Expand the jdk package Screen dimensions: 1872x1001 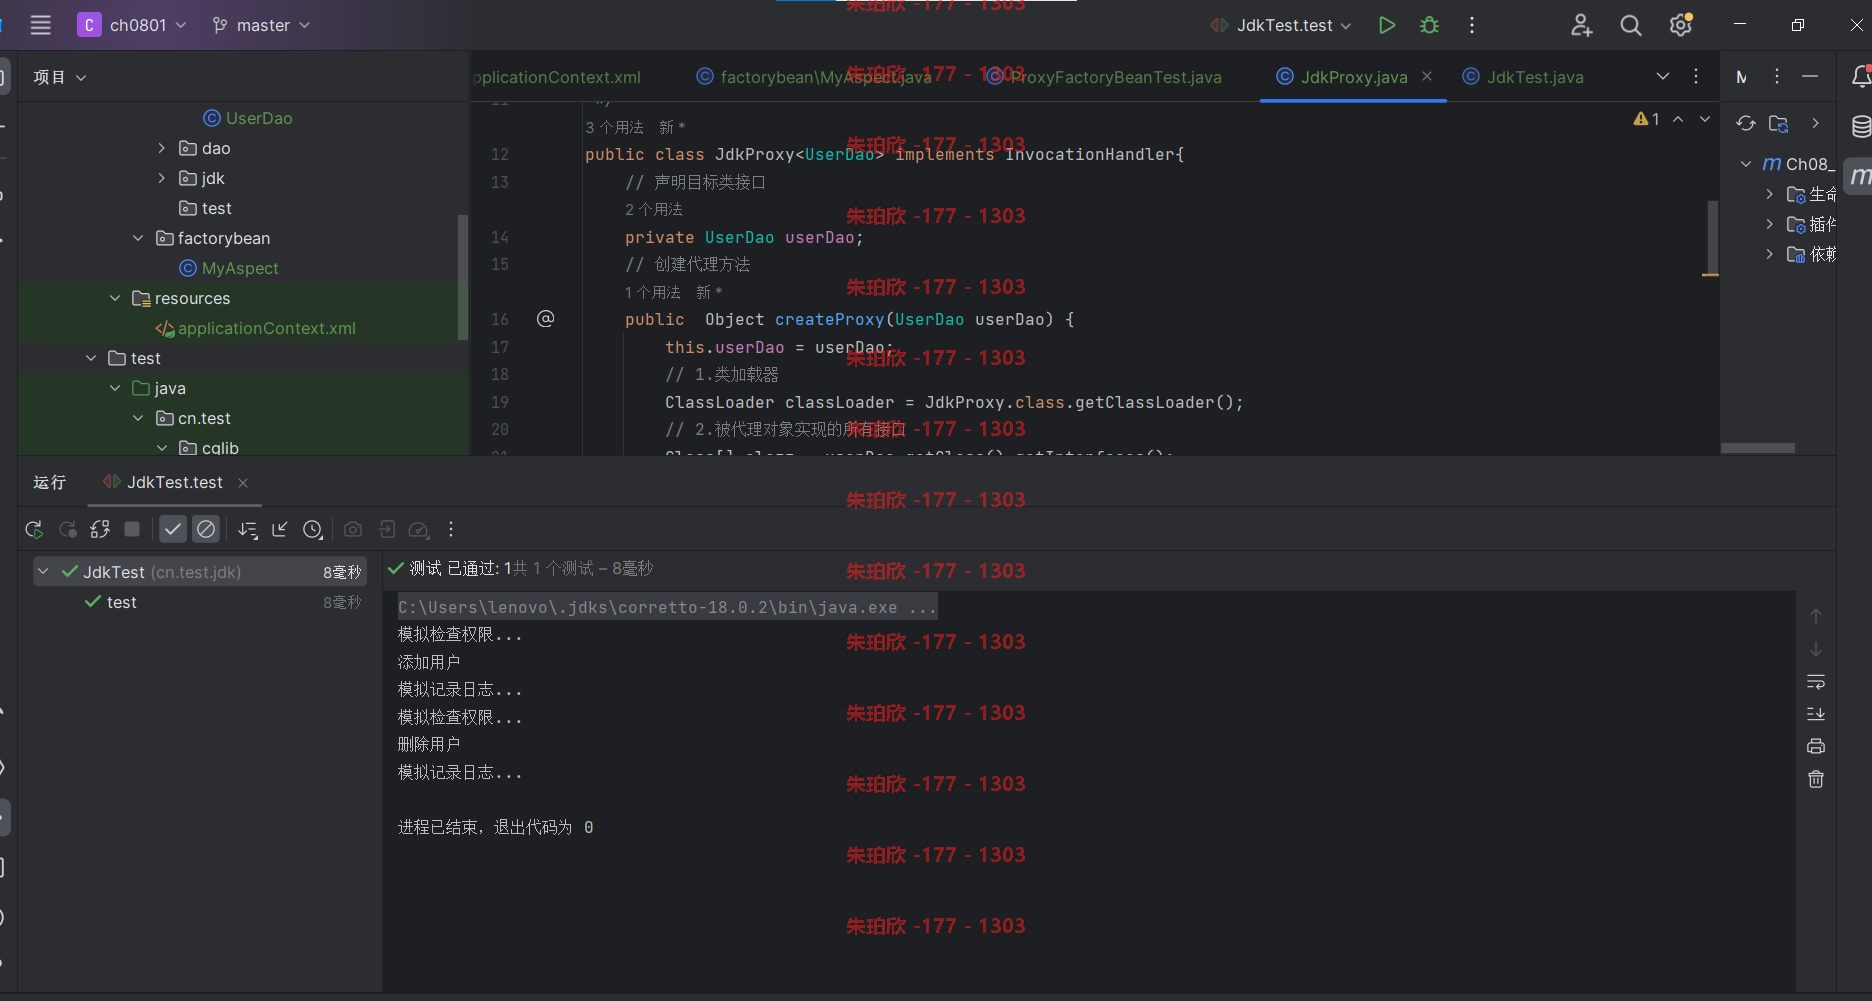tap(161, 178)
